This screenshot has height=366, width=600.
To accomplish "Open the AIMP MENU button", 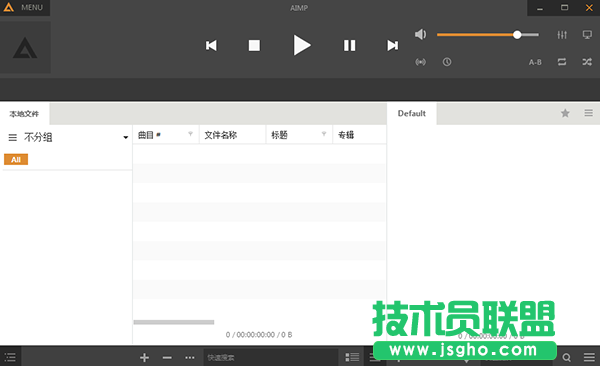I will tap(25, 8).
